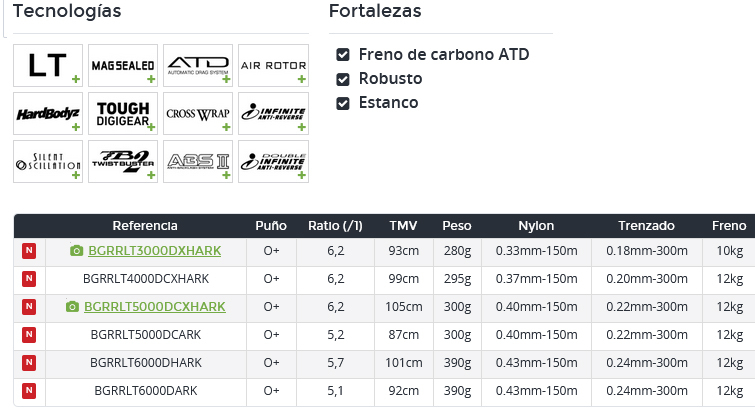
Task: Open the Twist Buster 2 badge
Action: click(x=123, y=162)
